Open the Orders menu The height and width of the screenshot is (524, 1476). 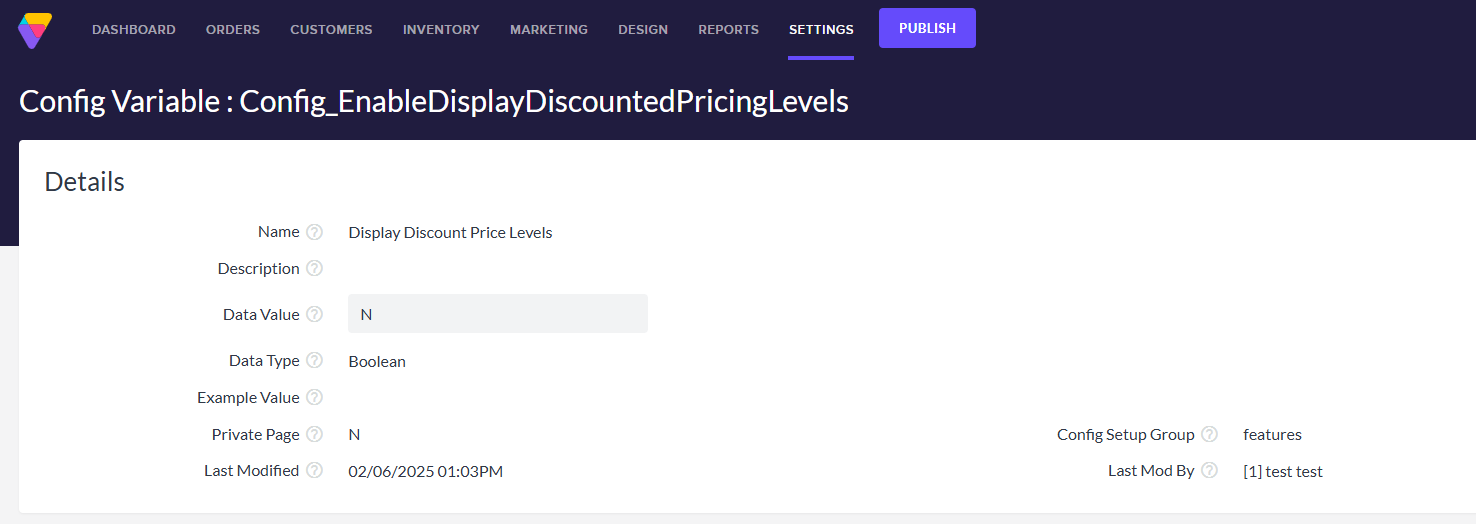(233, 30)
